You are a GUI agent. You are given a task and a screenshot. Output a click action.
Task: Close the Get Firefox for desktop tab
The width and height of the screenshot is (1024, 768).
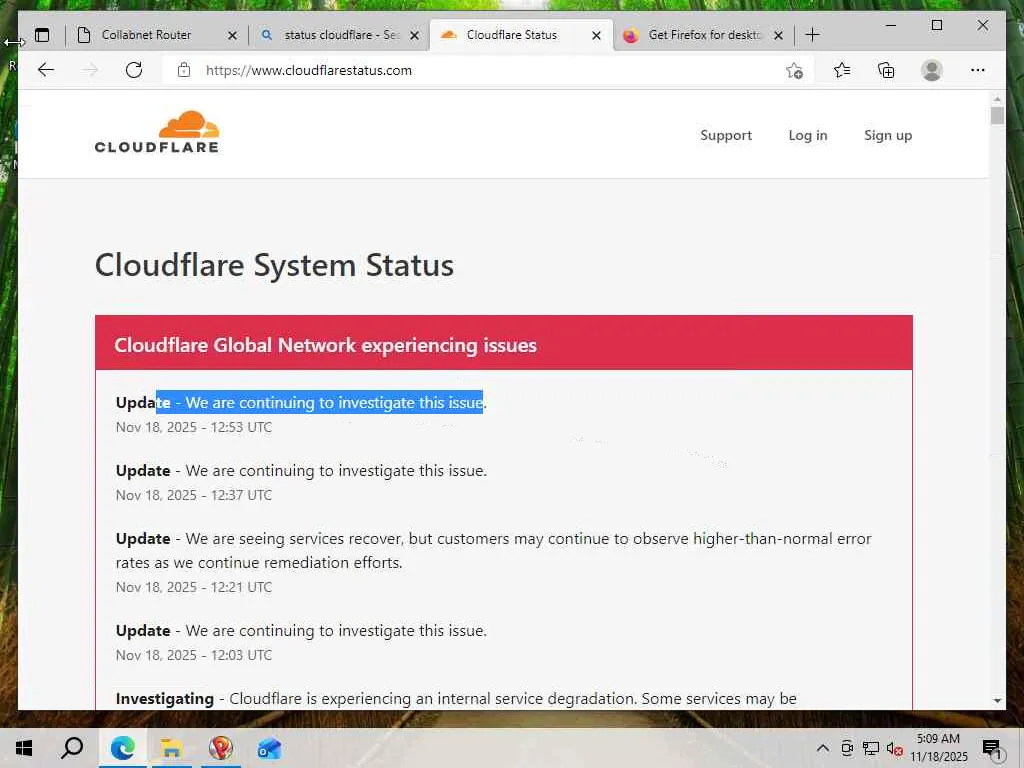[x=778, y=35]
